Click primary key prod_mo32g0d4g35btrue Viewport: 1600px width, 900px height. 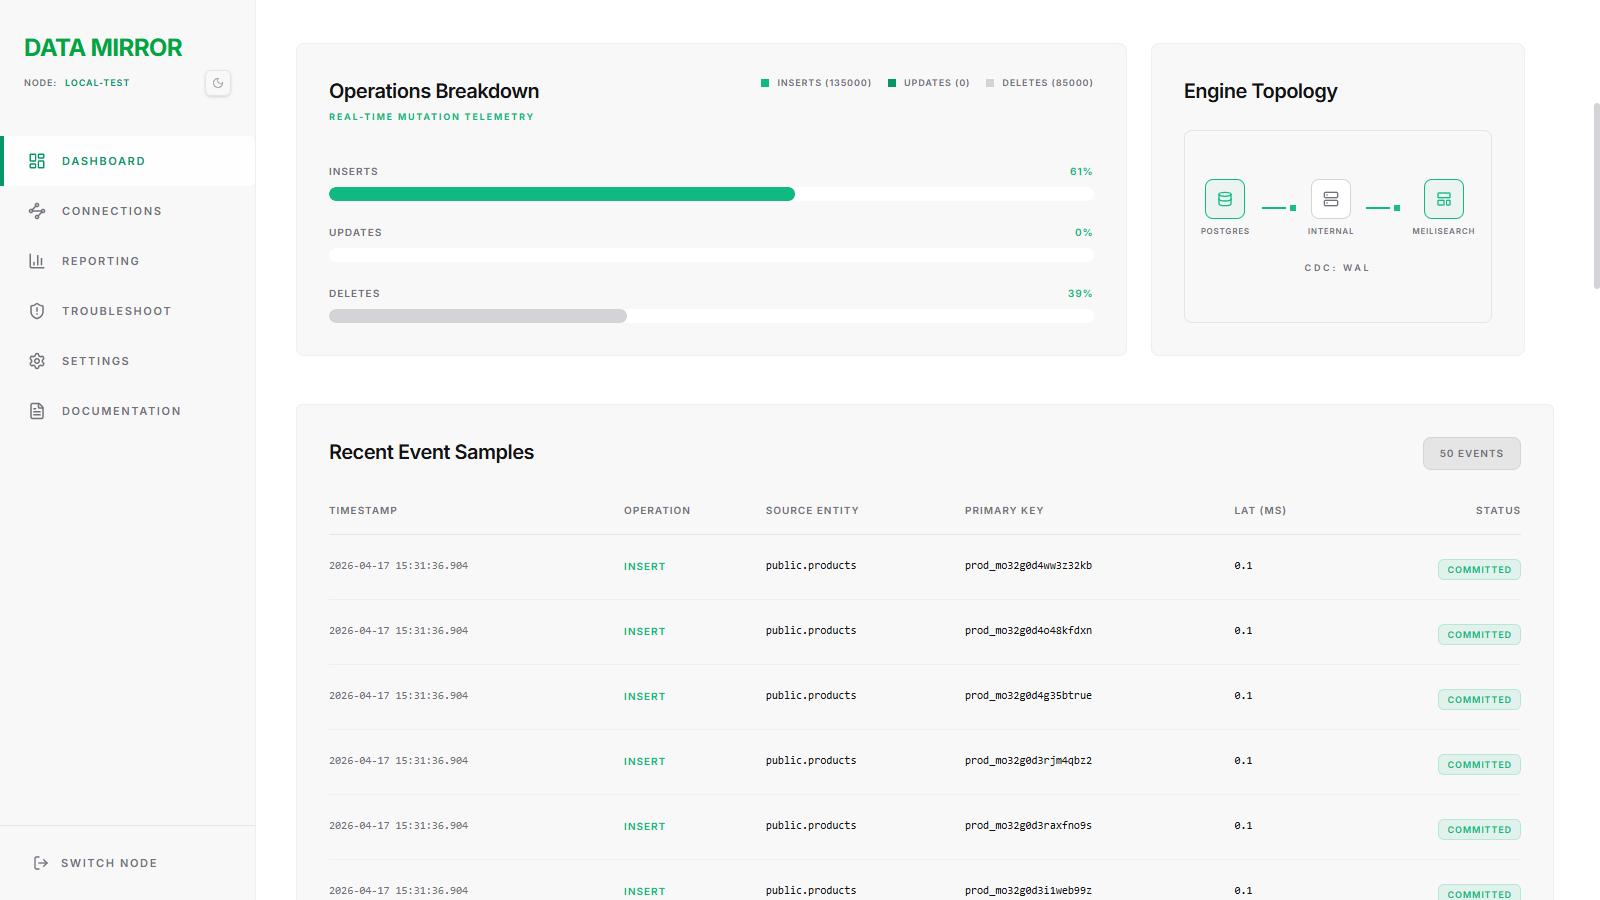[1028, 696]
